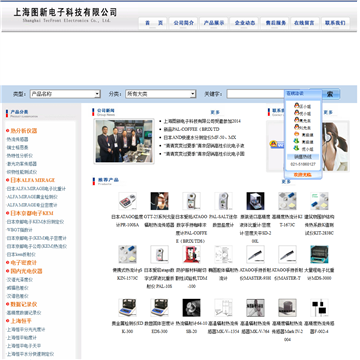Expand the 分类 dropdown showing 所有大类
Viewport: 360px width, 360px height.
160,94
